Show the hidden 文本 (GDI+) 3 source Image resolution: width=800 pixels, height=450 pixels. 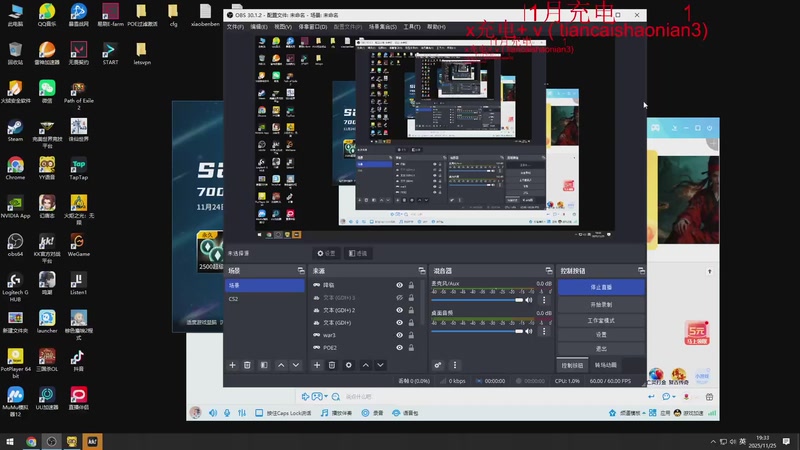click(399, 297)
